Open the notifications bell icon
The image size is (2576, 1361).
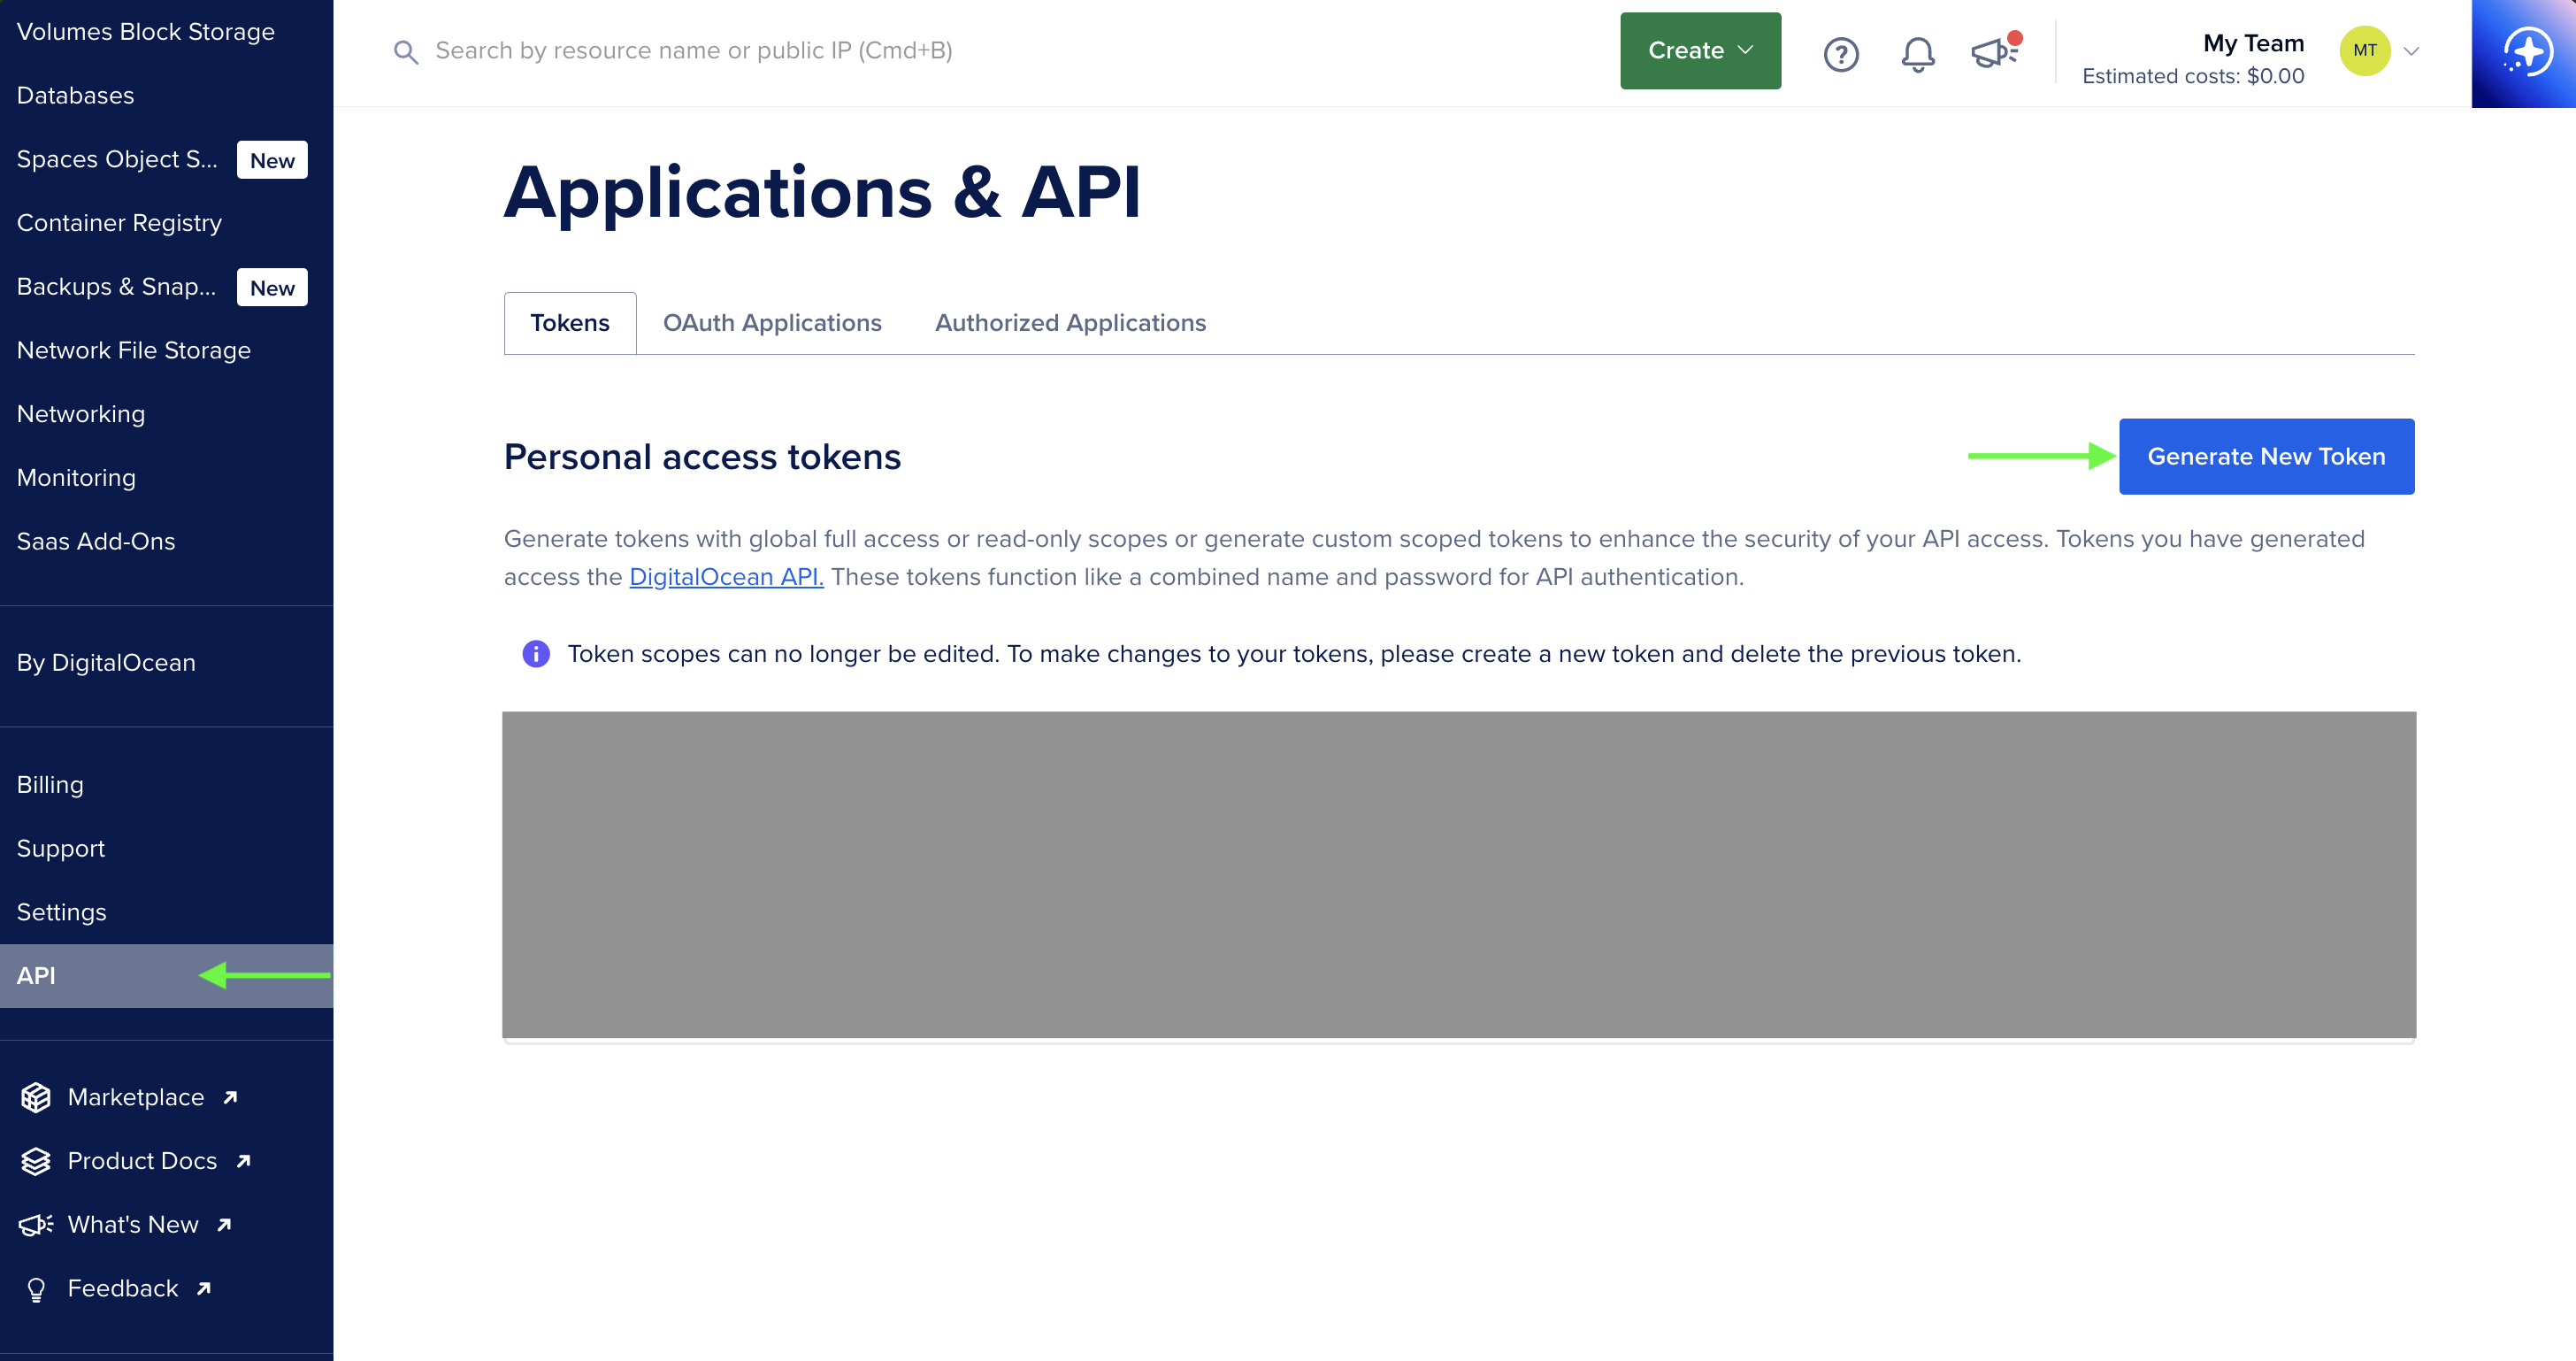pos(1917,53)
